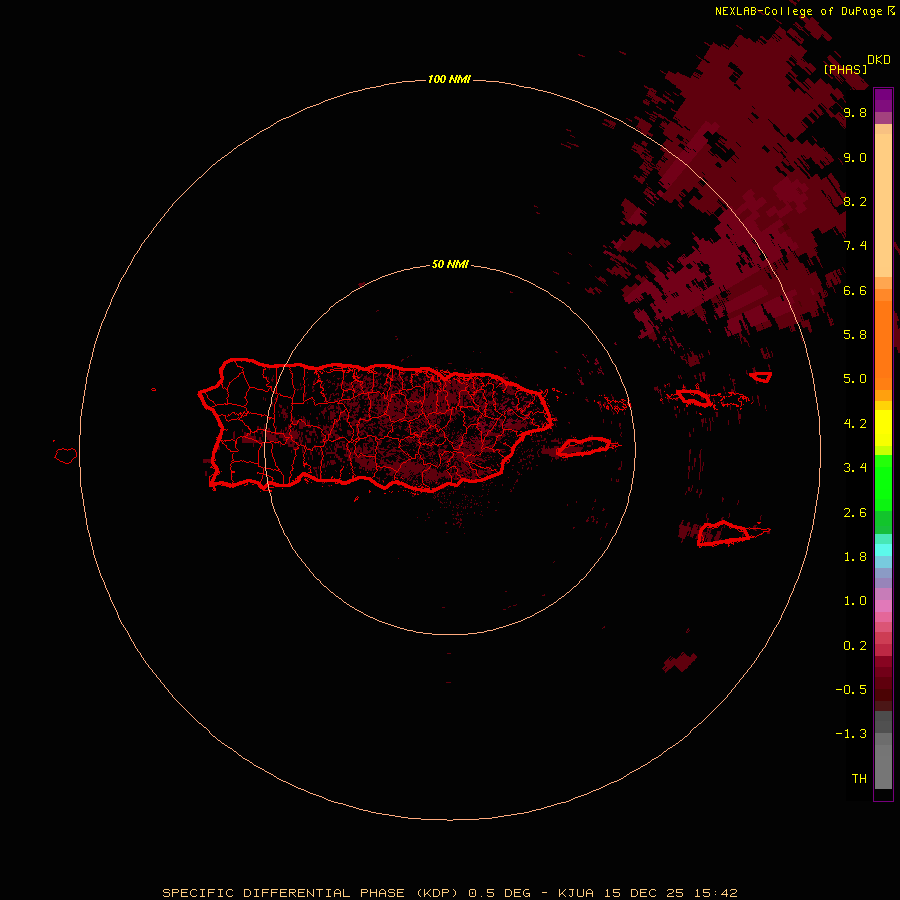This screenshot has width=900, height=900.
Task: Click the St. Thomas island outline
Action: [x=693, y=397]
